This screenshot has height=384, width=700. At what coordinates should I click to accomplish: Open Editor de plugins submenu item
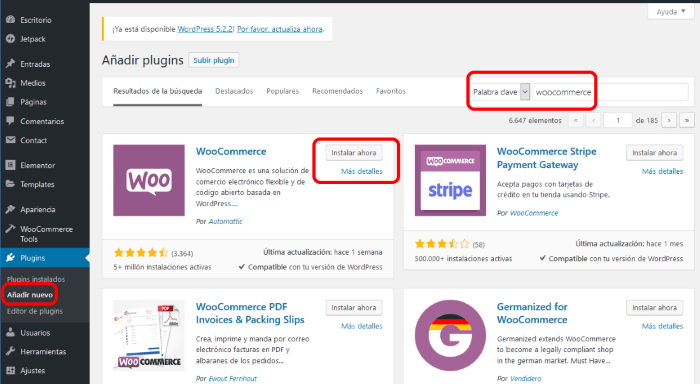(35, 311)
